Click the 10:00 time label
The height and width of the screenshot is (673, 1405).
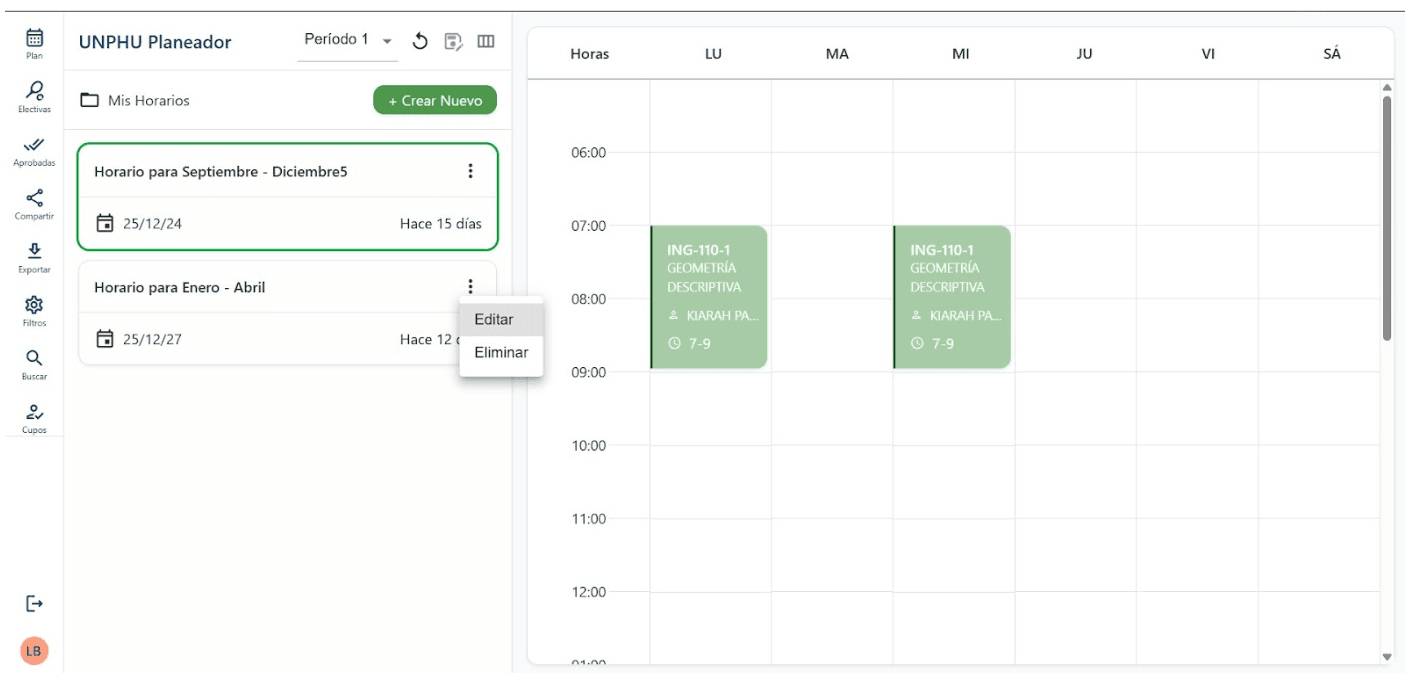coord(589,445)
